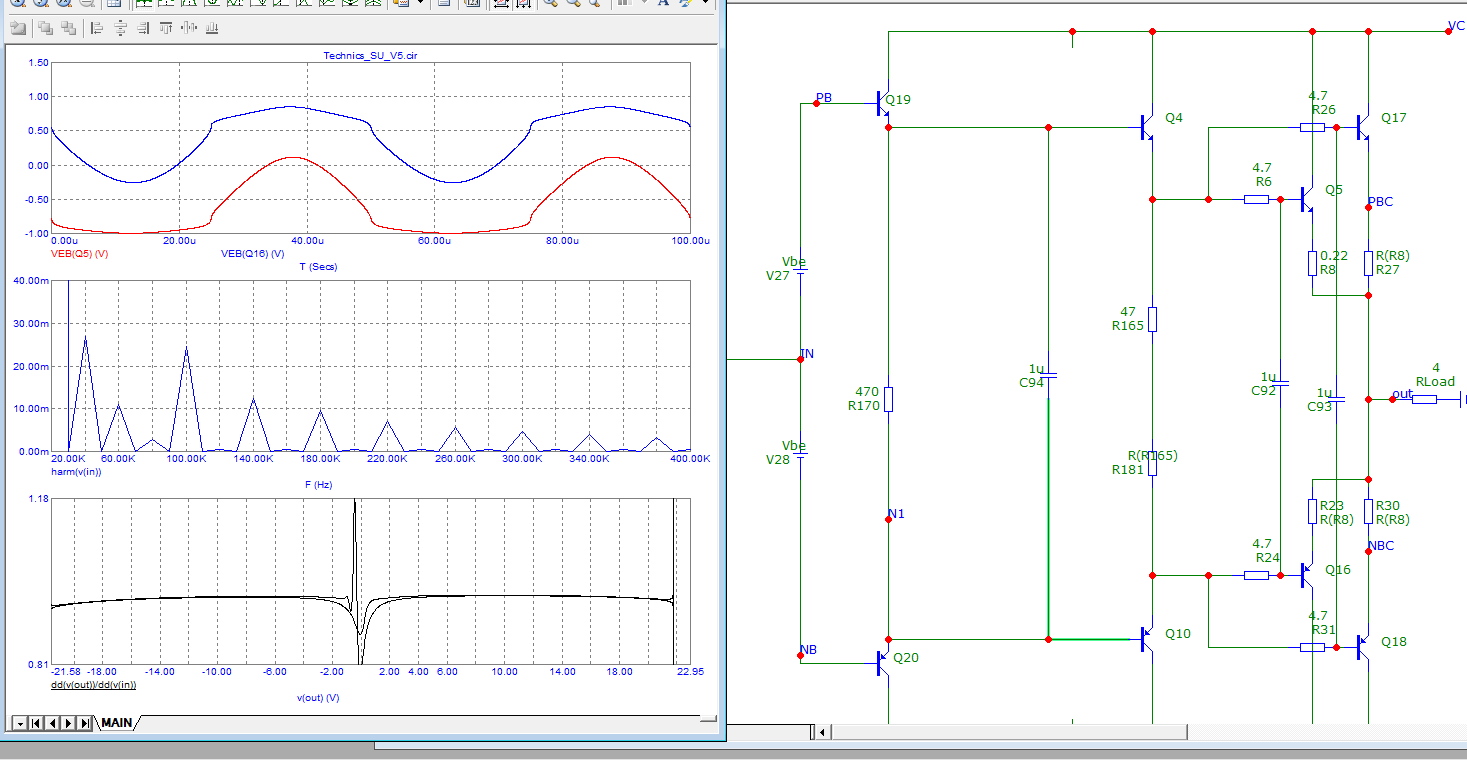Click the PB node label
Image resolution: width=1467 pixels, height=761 pixels.
pos(824,98)
